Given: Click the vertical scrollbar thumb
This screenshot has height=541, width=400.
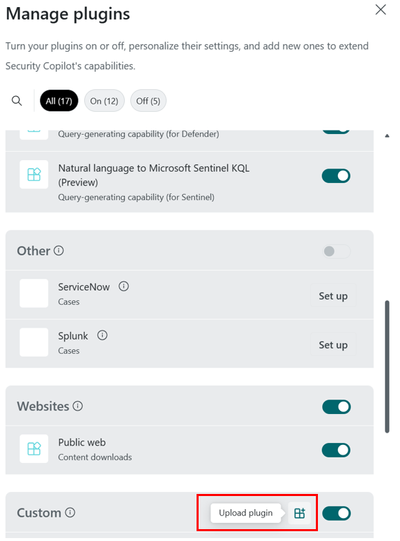Looking at the screenshot, I should click(x=387, y=366).
